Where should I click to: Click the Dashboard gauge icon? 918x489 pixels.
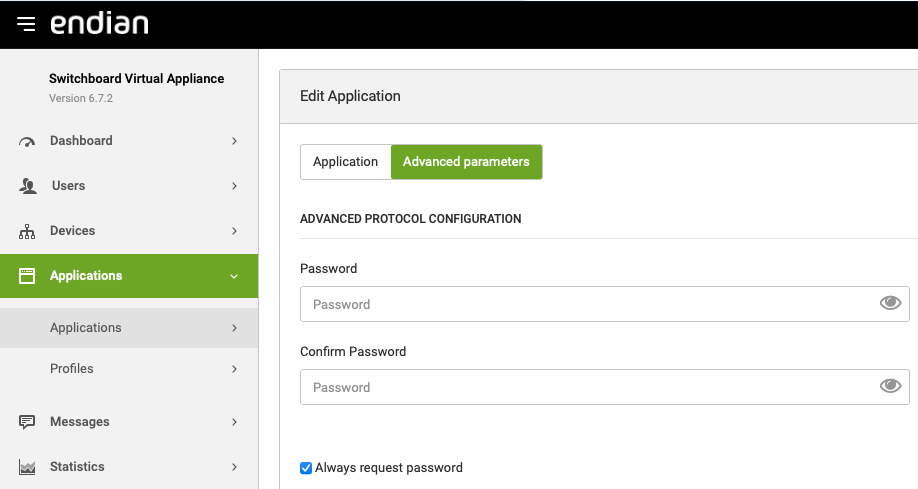point(27,141)
